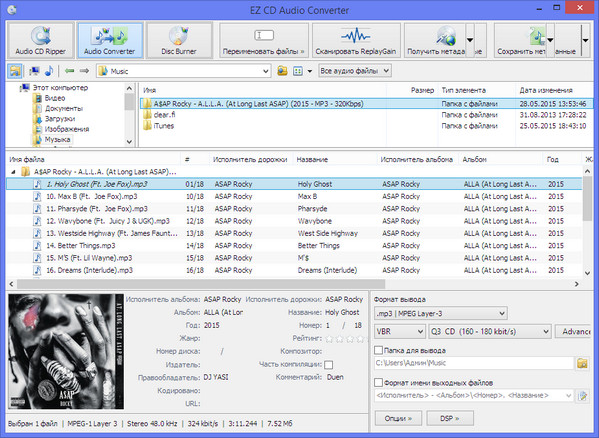Select track 16. Dreams (Interlude).mp3
Viewport: 599px width, 438px height.
[294, 270]
